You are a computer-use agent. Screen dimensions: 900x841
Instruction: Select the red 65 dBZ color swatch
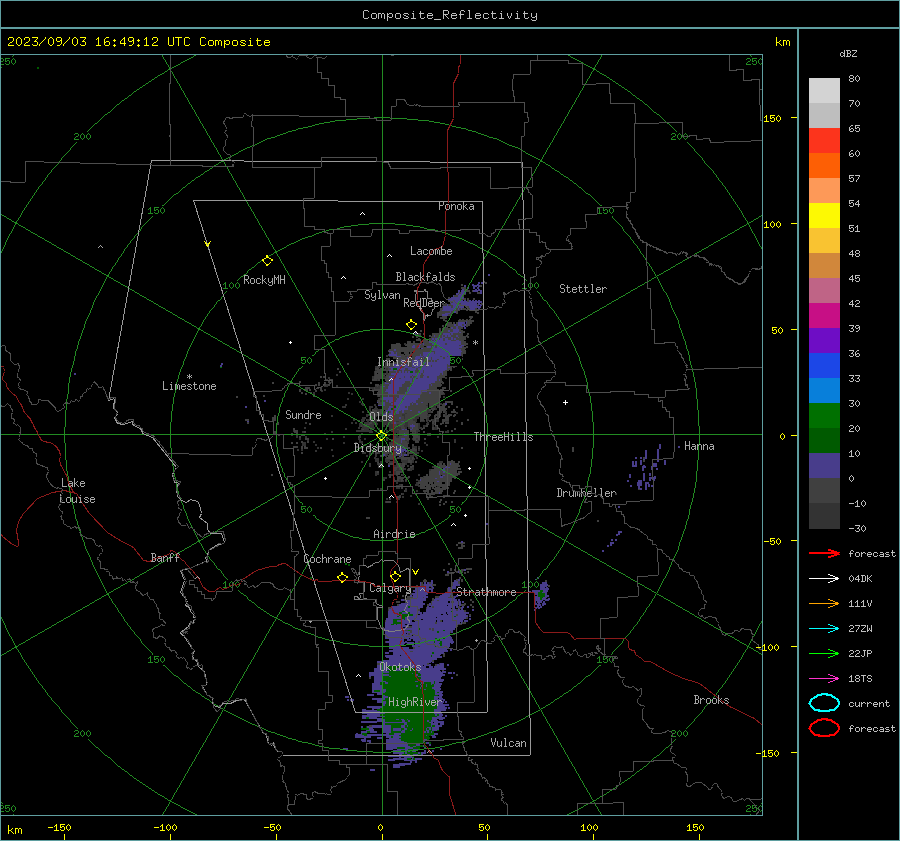click(824, 140)
